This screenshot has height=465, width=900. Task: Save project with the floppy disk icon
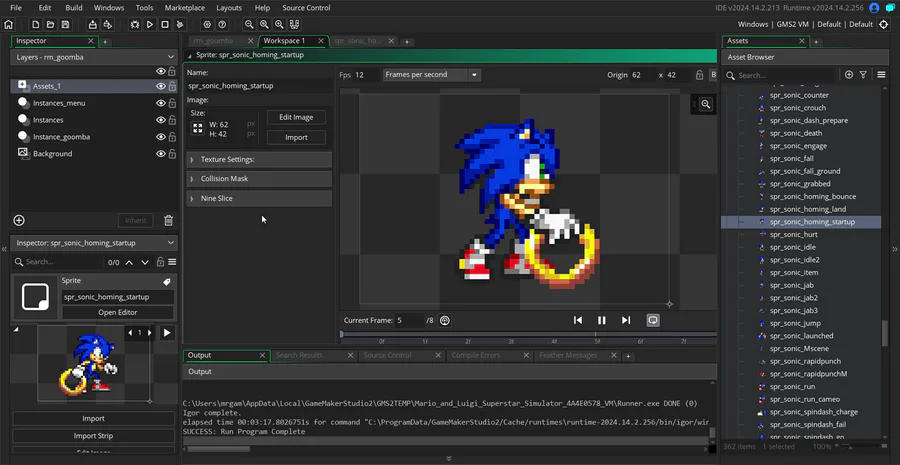tap(65, 25)
